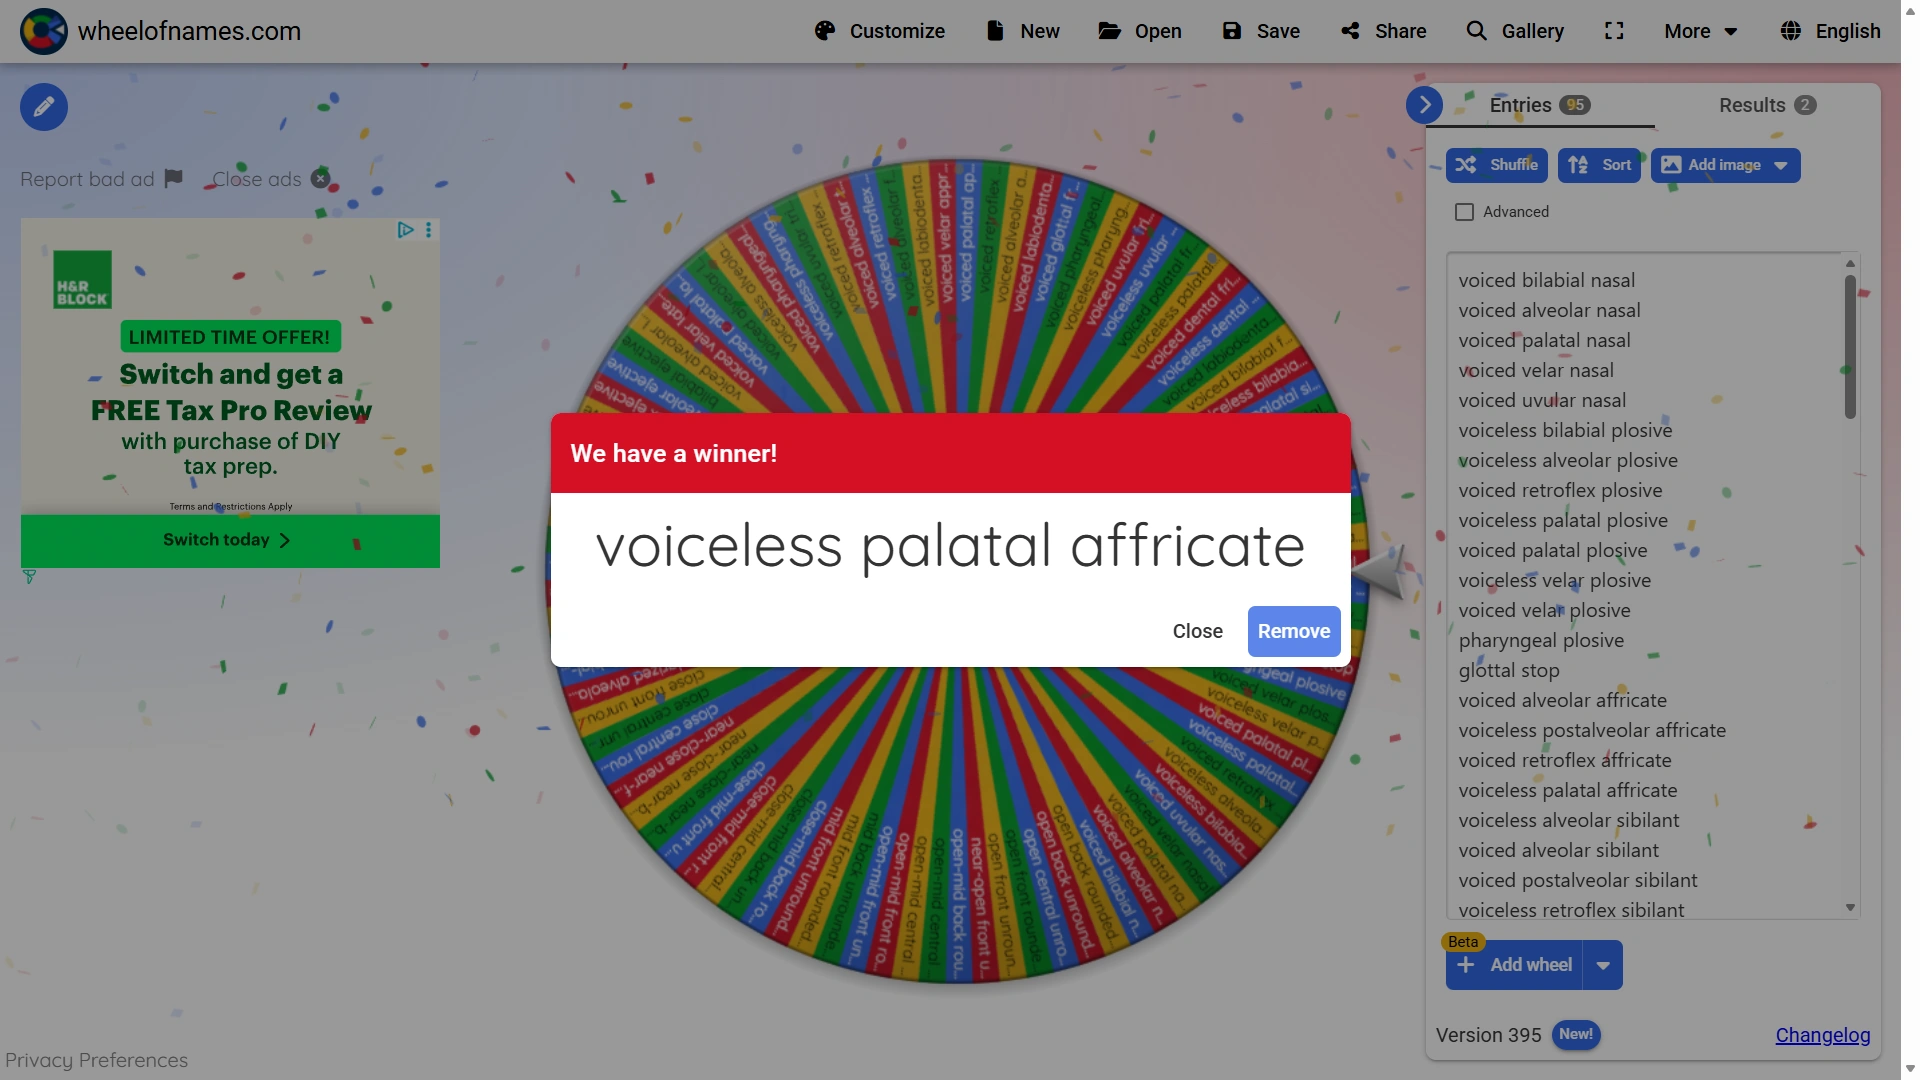Sort the entries list
The height and width of the screenshot is (1080, 1920).
click(x=1598, y=165)
